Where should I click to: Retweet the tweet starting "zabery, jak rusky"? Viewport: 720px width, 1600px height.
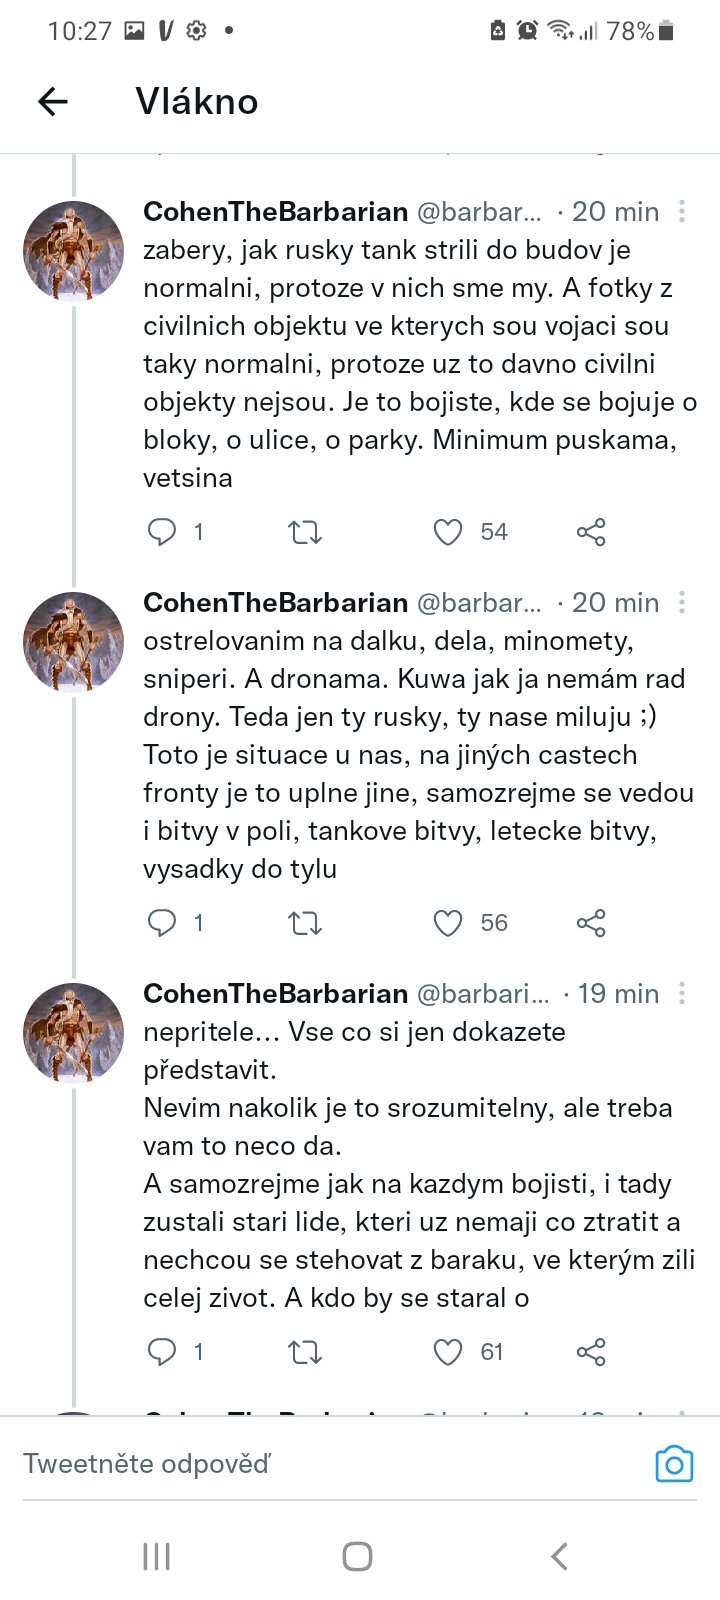pos(305,532)
